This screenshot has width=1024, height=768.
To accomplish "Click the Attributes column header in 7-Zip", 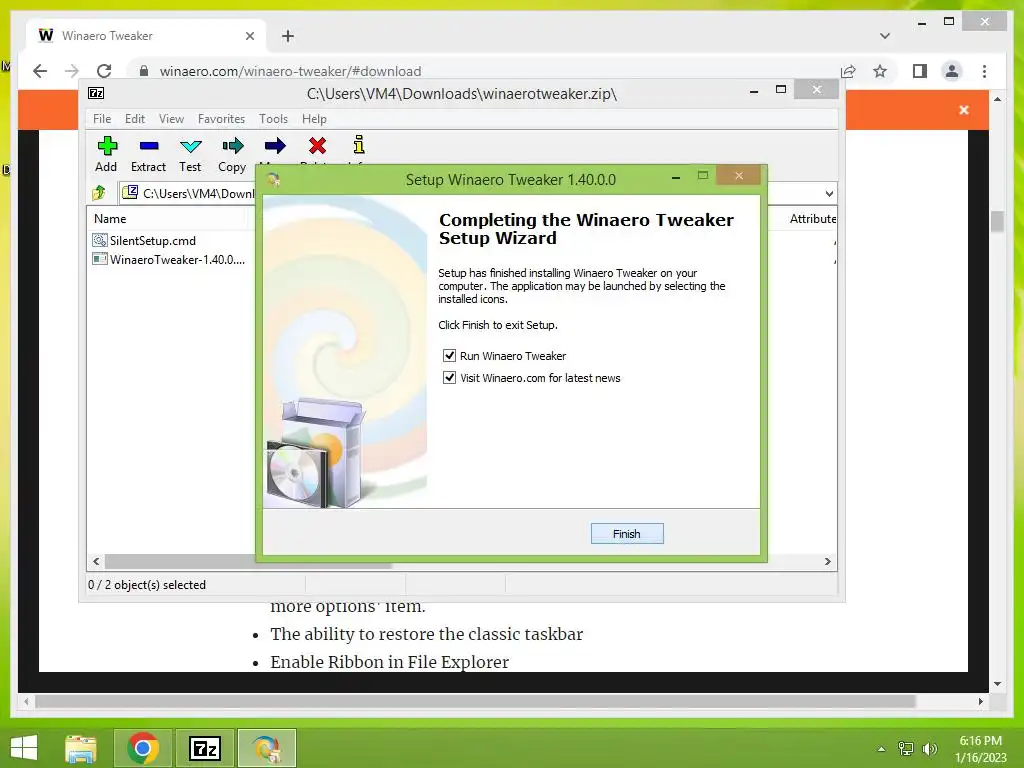I will coord(812,219).
